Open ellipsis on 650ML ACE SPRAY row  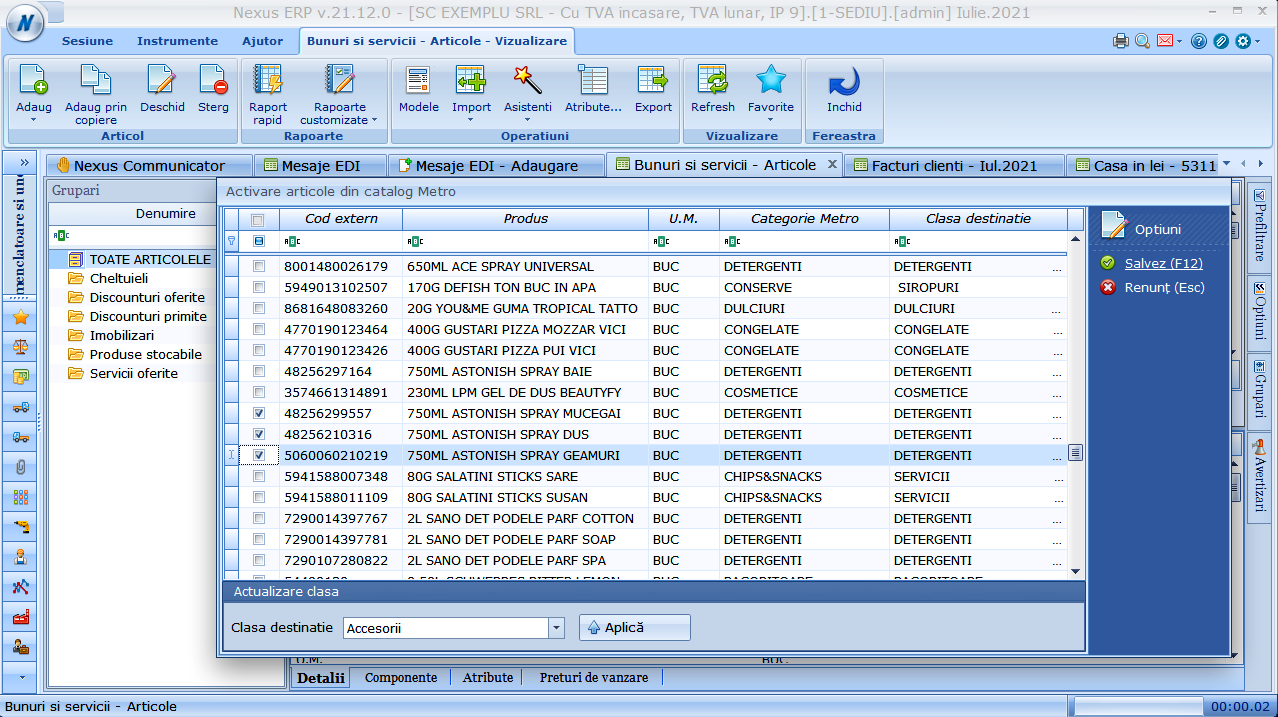[1057, 268]
